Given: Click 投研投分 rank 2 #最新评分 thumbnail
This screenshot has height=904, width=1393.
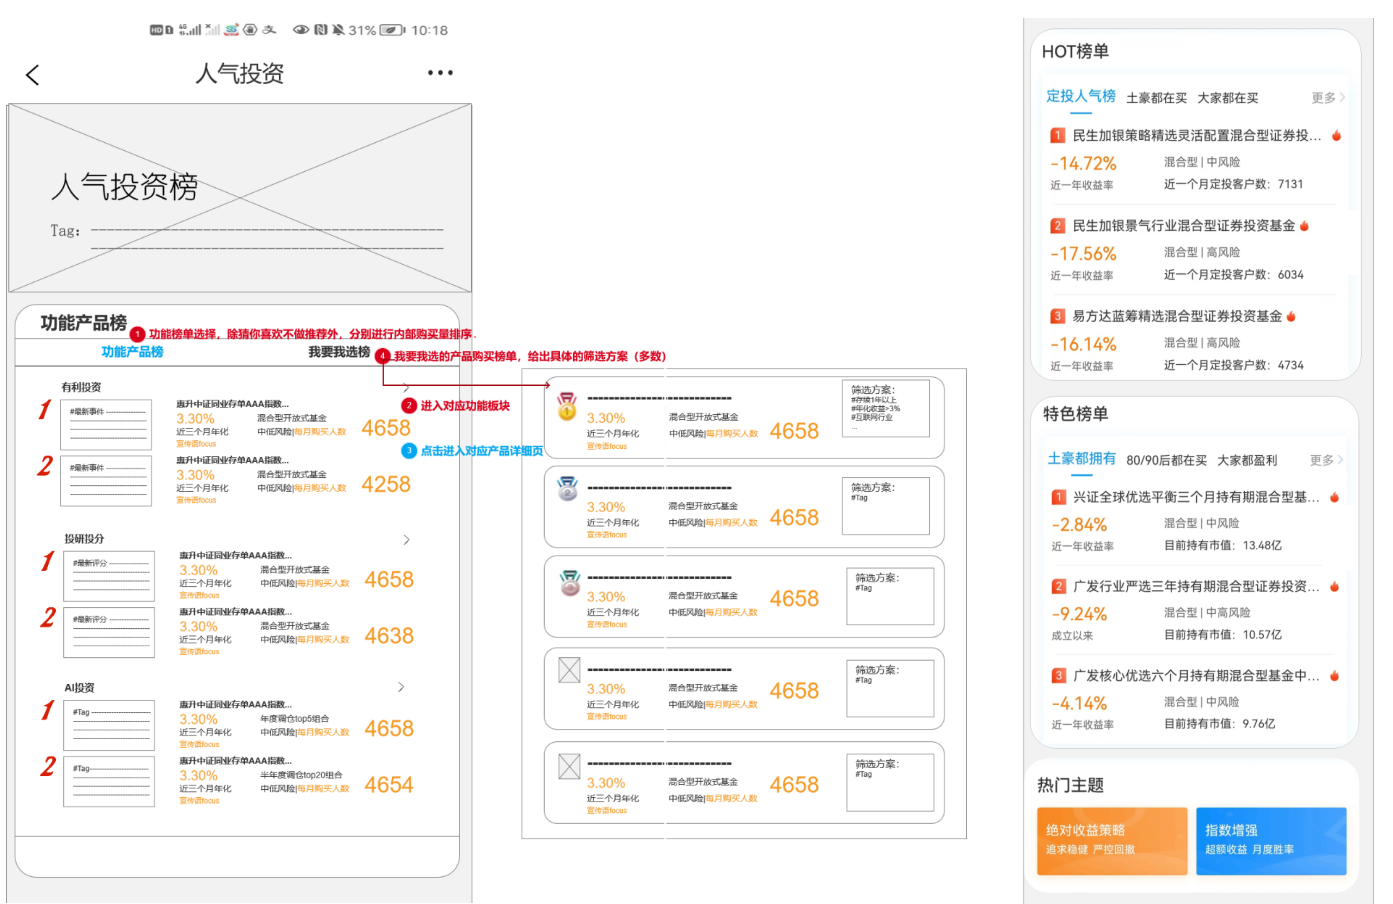Looking at the screenshot, I should (109, 632).
